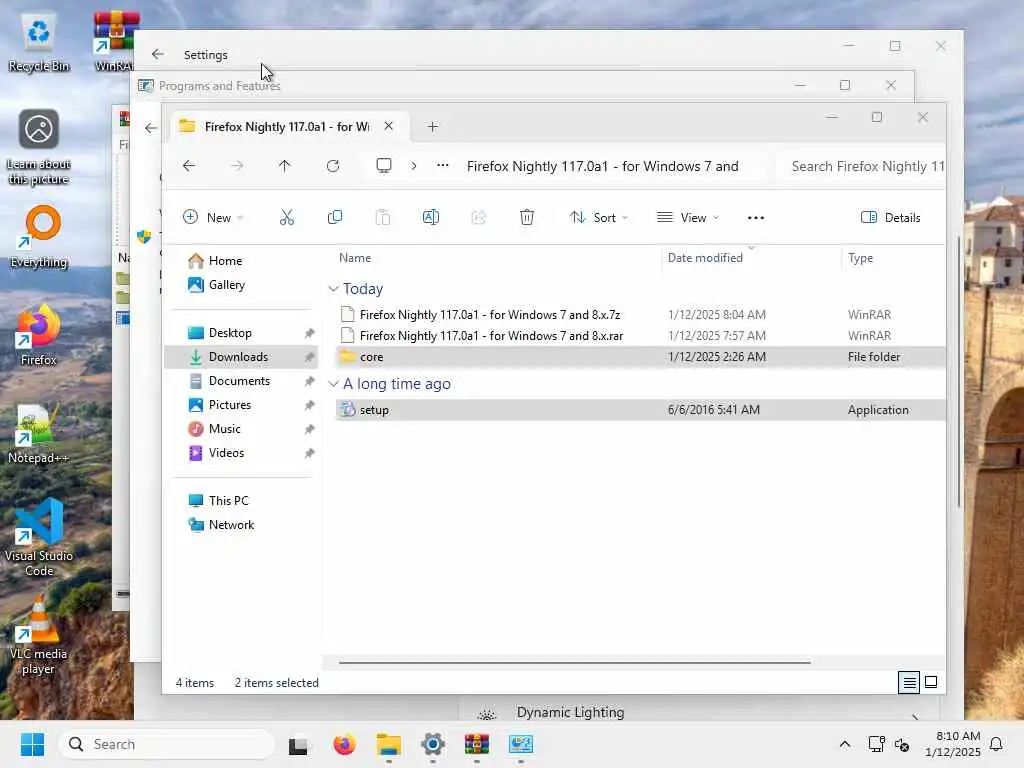1024x768 pixels.
Task: Click the Share icon in Explorer toolbar
Action: click(479, 217)
